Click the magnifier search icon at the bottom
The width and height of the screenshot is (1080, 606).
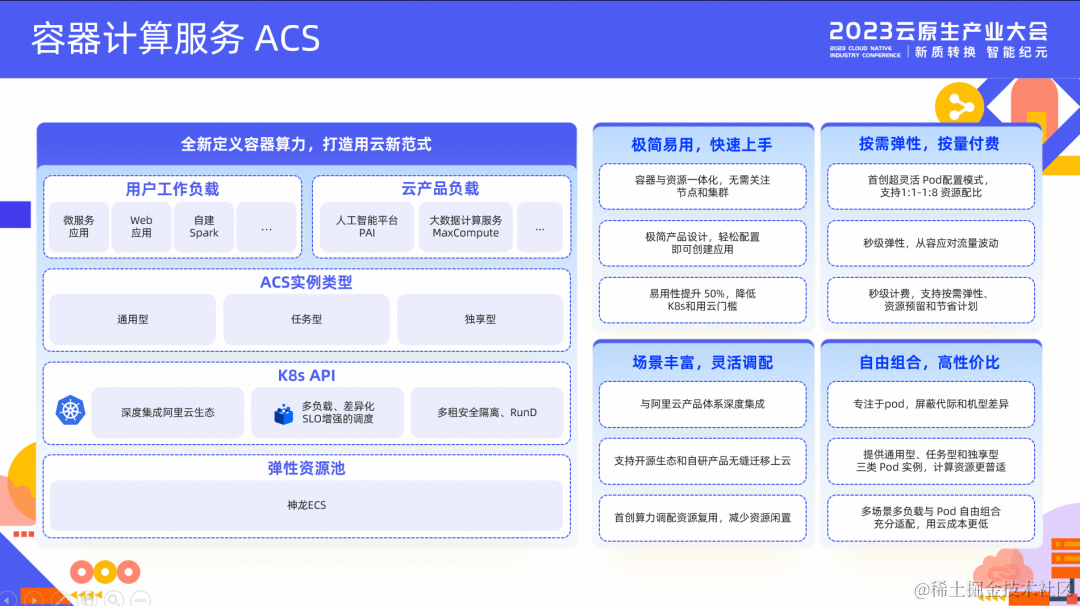point(113,600)
